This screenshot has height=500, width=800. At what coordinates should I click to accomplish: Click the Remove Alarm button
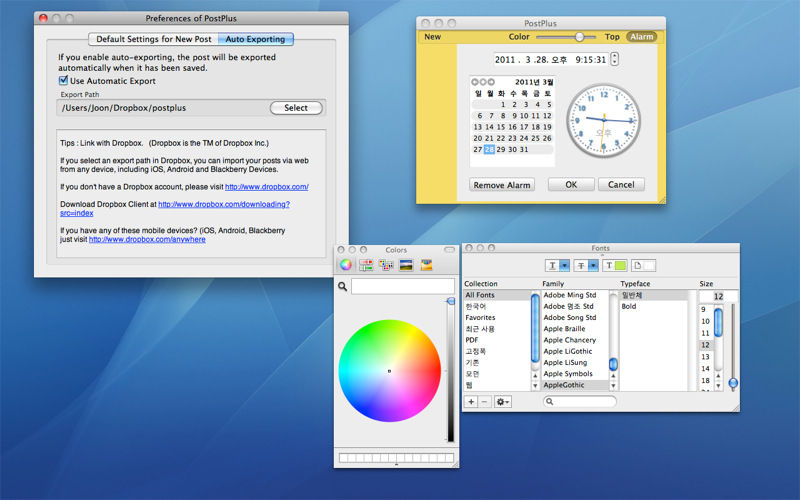point(502,185)
